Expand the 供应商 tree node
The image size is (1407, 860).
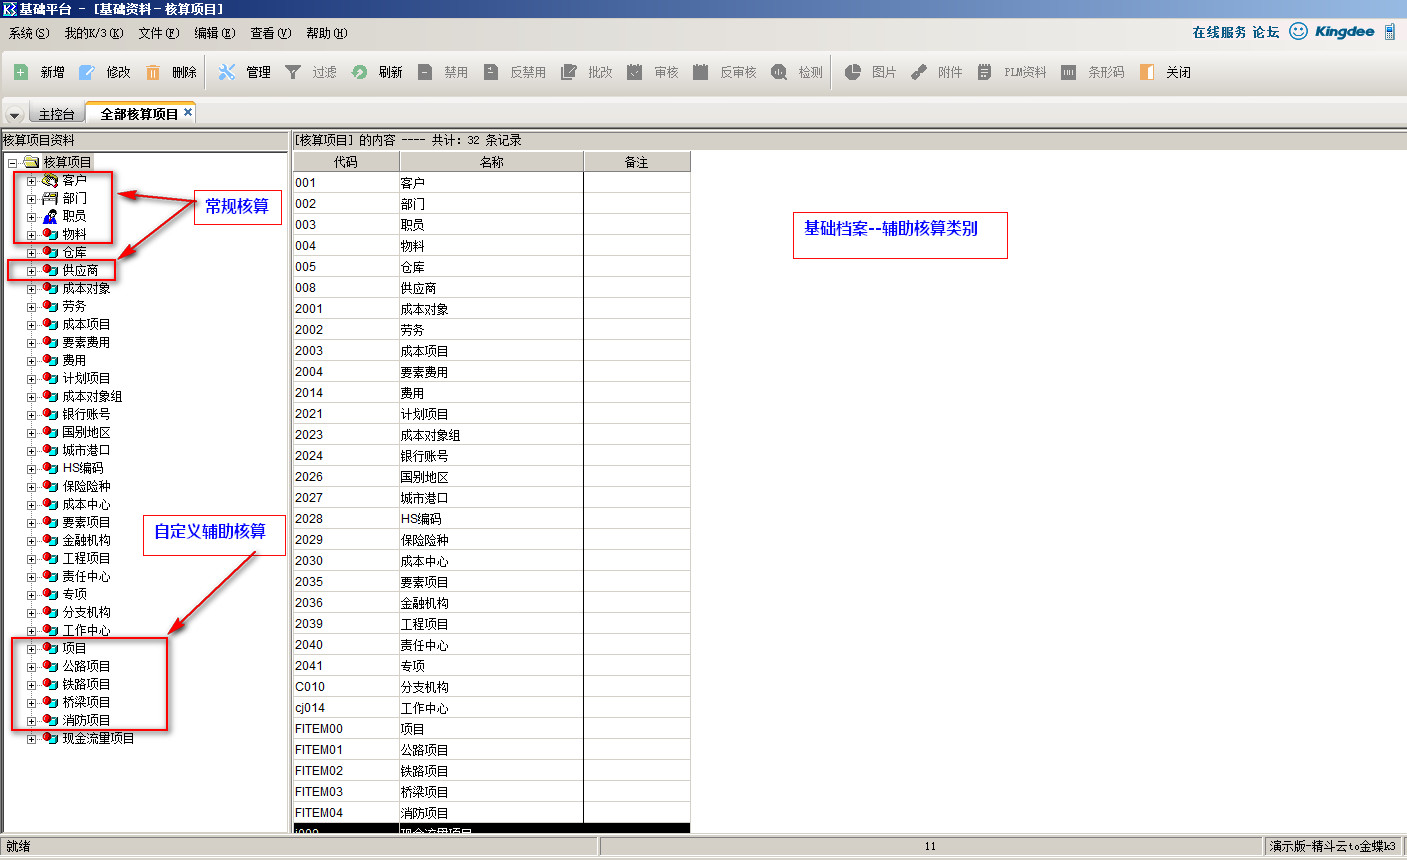(31, 271)
